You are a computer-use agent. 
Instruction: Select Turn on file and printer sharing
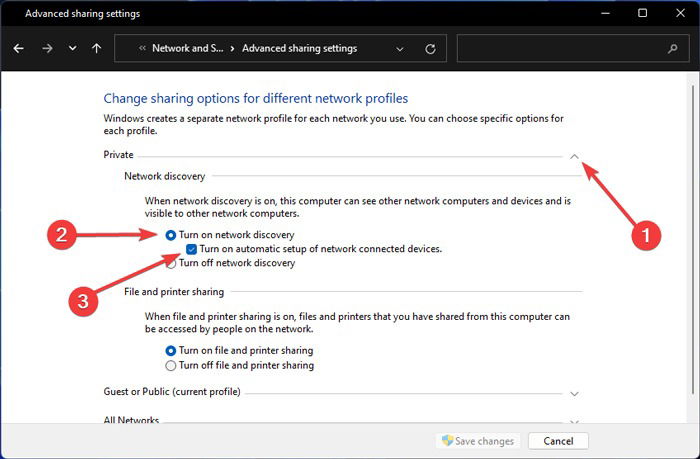[171, 351]
